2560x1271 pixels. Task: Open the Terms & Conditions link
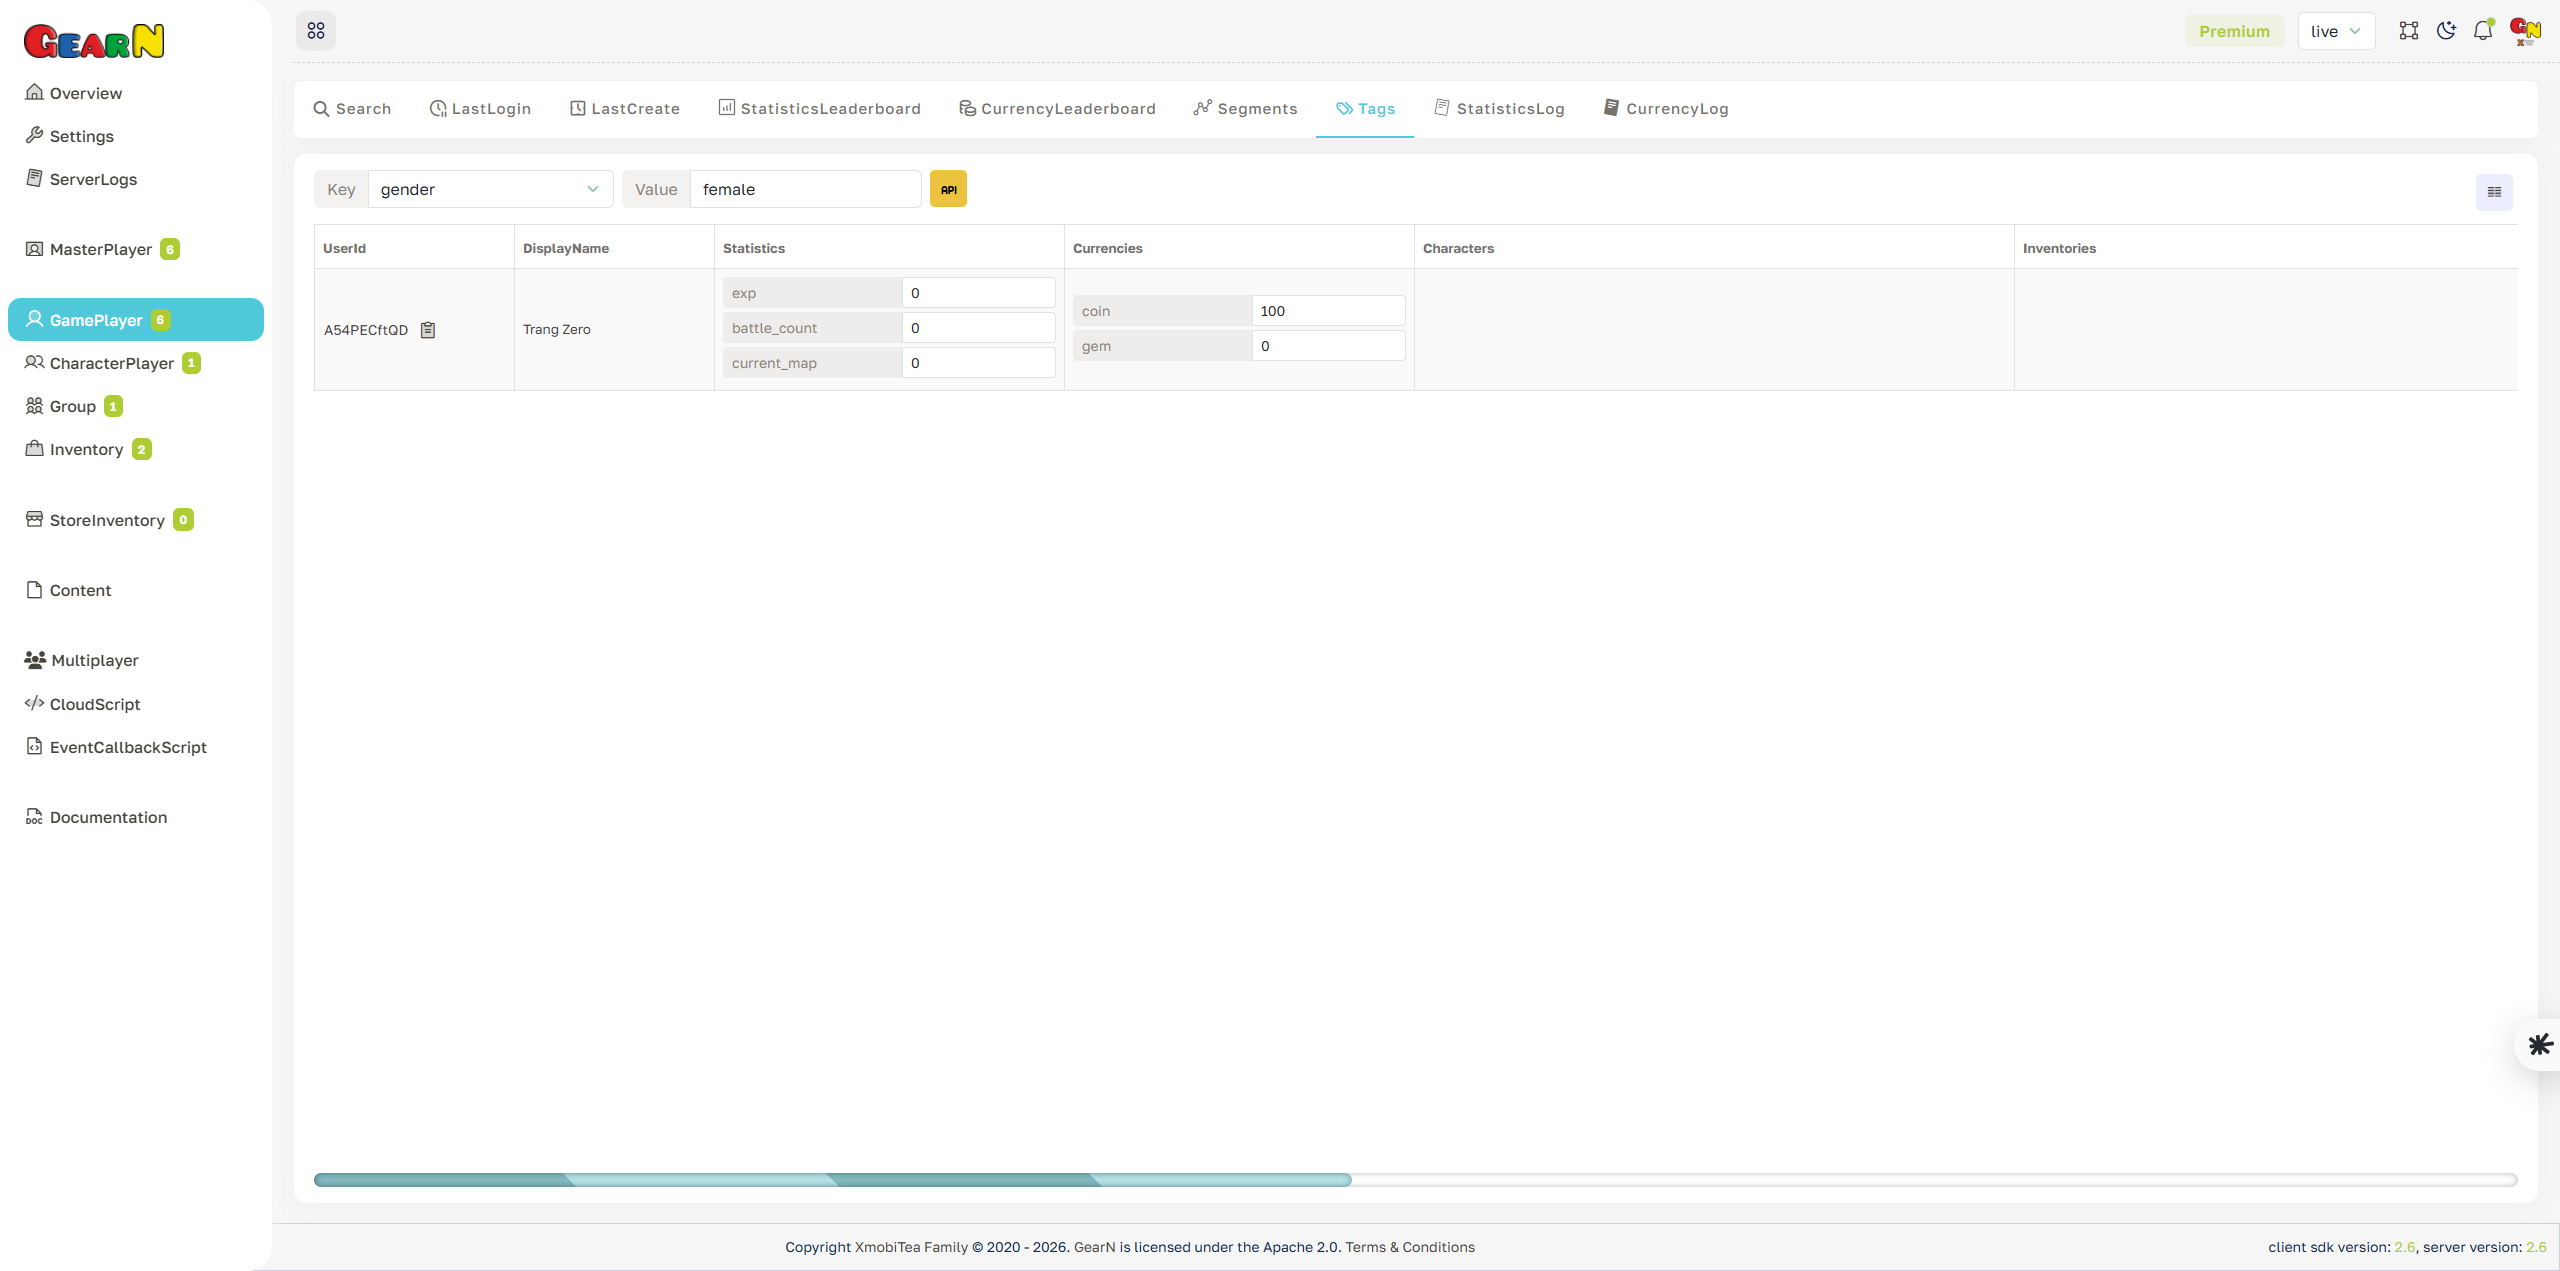tap(1410, 1247)
